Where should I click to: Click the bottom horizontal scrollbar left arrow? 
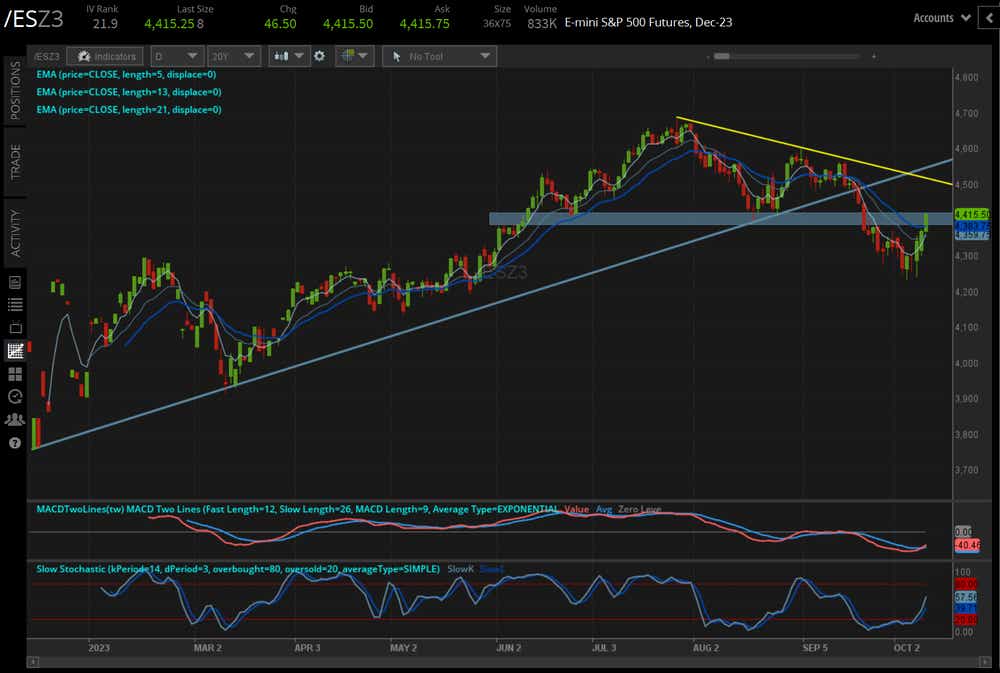click(33, 662)
